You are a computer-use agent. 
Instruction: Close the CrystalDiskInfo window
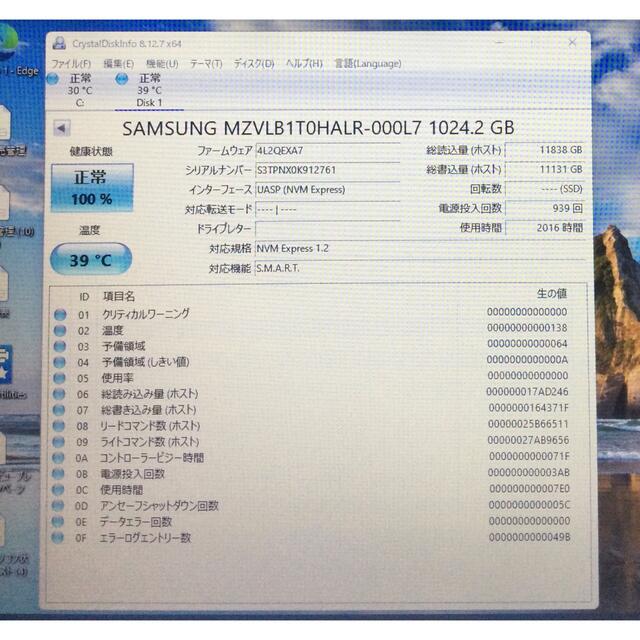(x=572, y=42)
